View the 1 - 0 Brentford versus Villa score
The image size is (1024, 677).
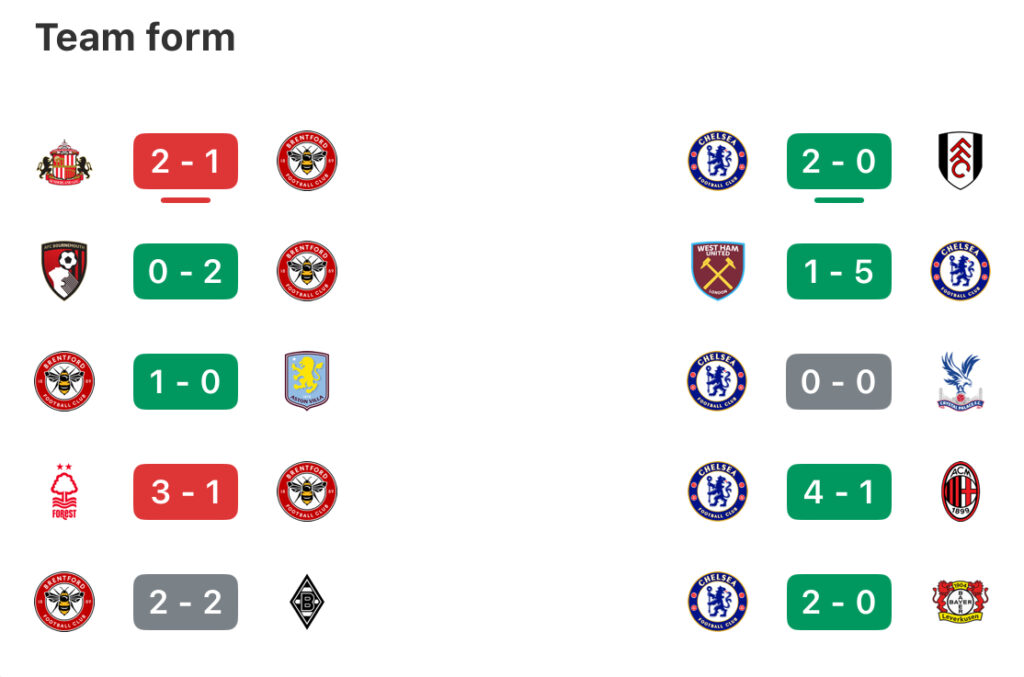(185, 382)
